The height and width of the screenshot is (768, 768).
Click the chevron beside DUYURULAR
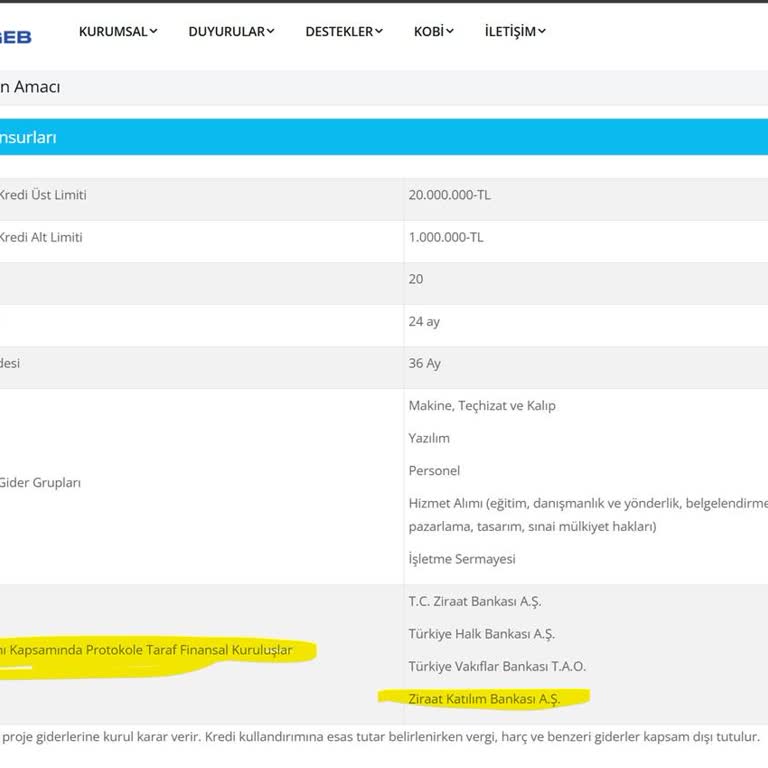tap(270, 31)
